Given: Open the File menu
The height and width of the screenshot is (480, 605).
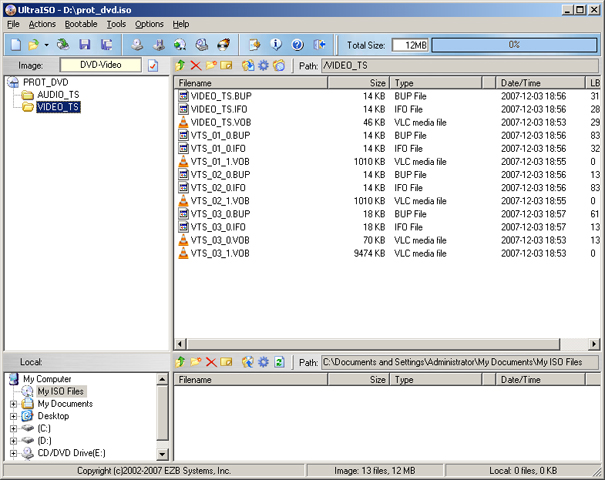Looking at the screenshot, I should (x=13, y=24).
